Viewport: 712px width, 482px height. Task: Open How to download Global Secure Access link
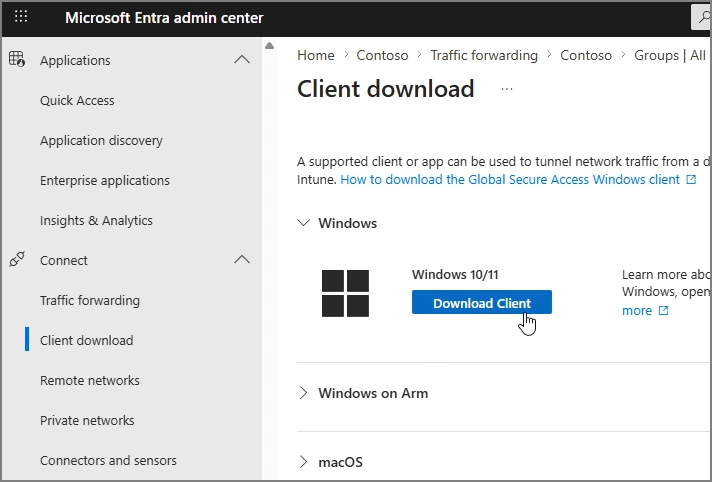(510, 179)
